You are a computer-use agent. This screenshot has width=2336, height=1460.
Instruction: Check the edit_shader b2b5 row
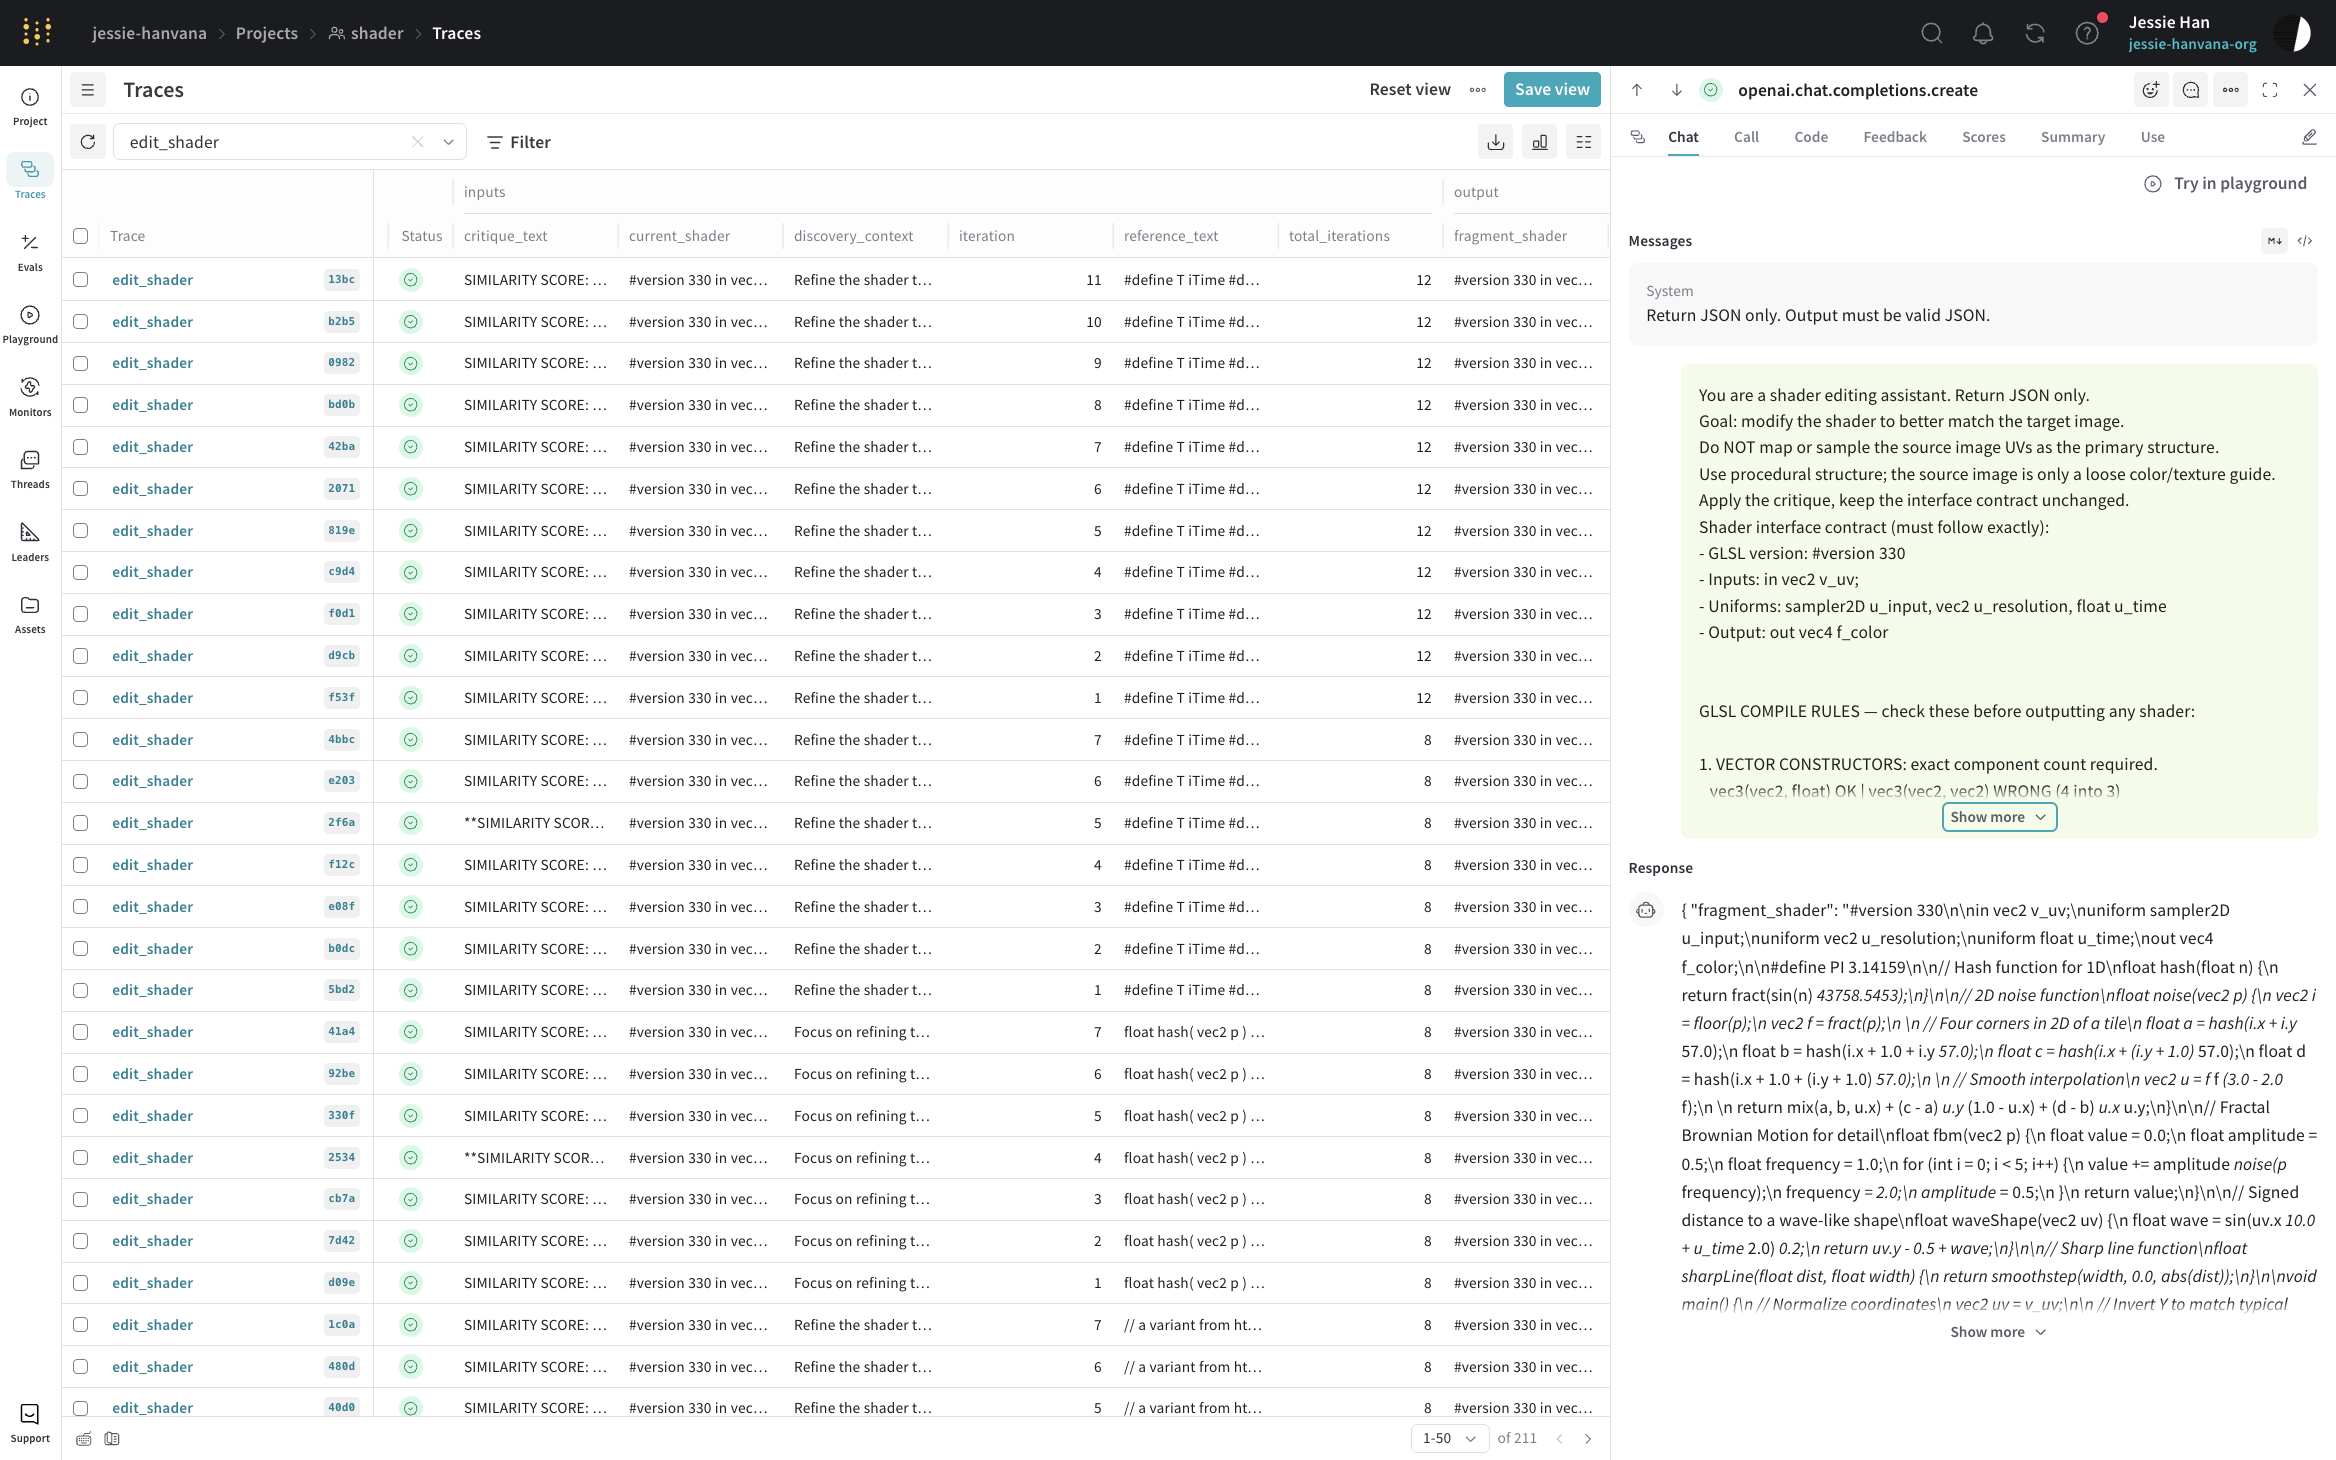pos(81,322)
